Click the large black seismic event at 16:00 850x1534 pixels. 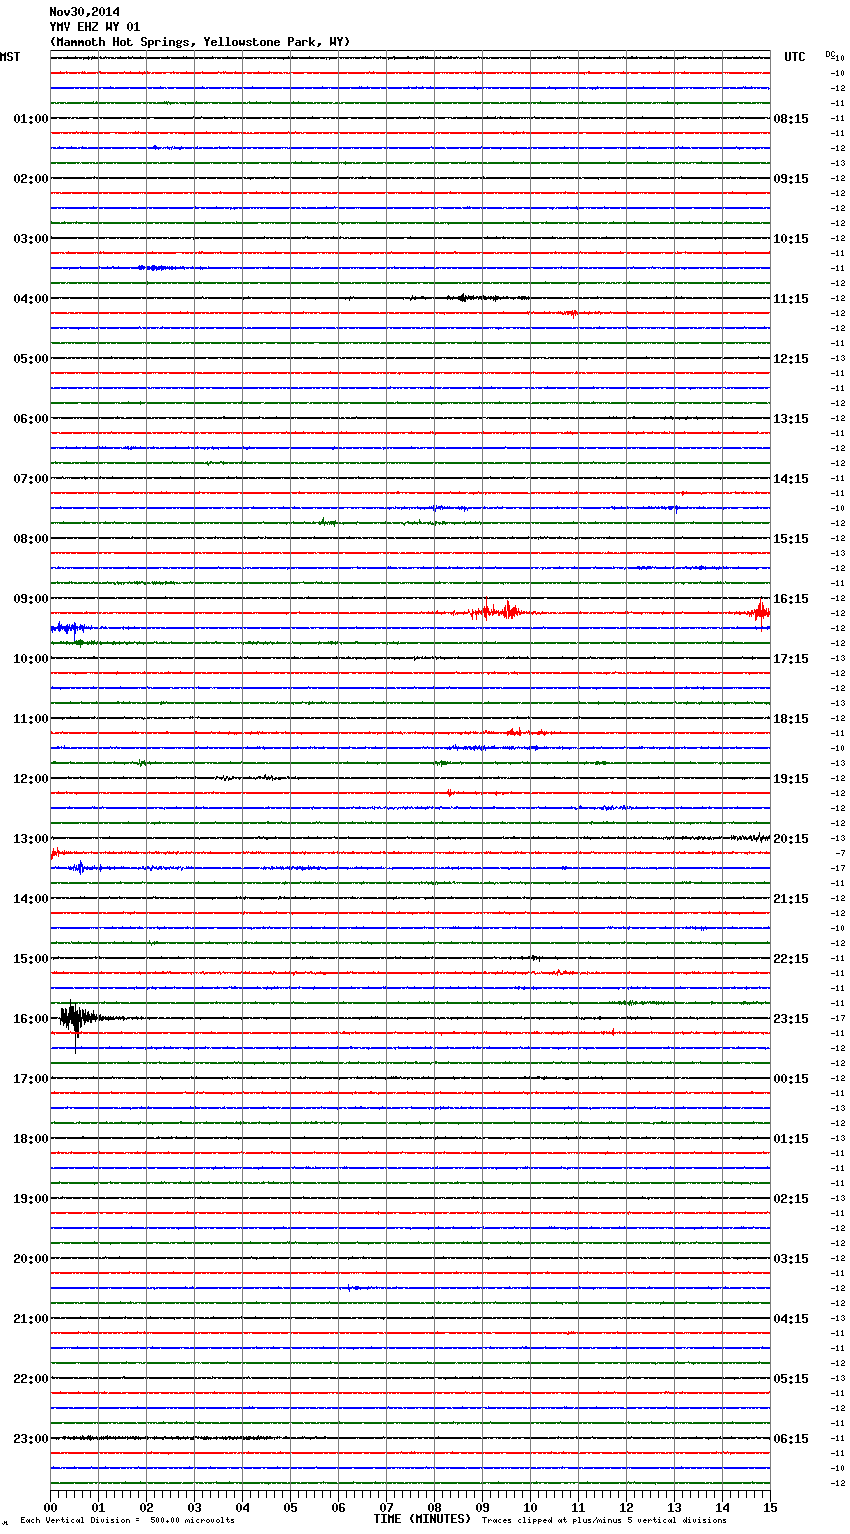click(x=78, y=1019)
